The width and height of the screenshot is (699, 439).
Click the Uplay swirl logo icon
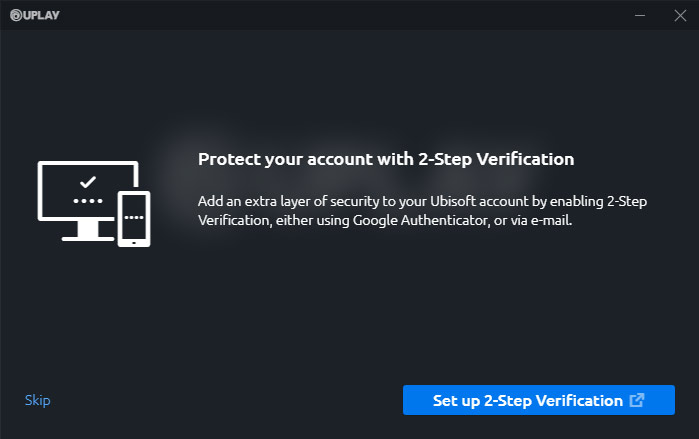(15, 15)
